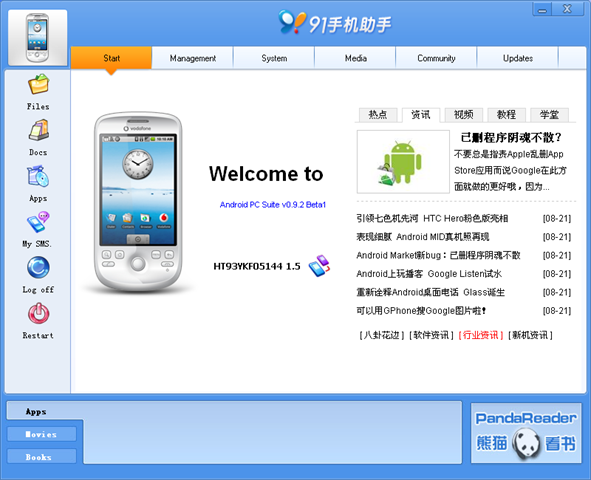Select the bottom Movies tab
Screen dimensions: 591x480
click(x=41, y=434)
